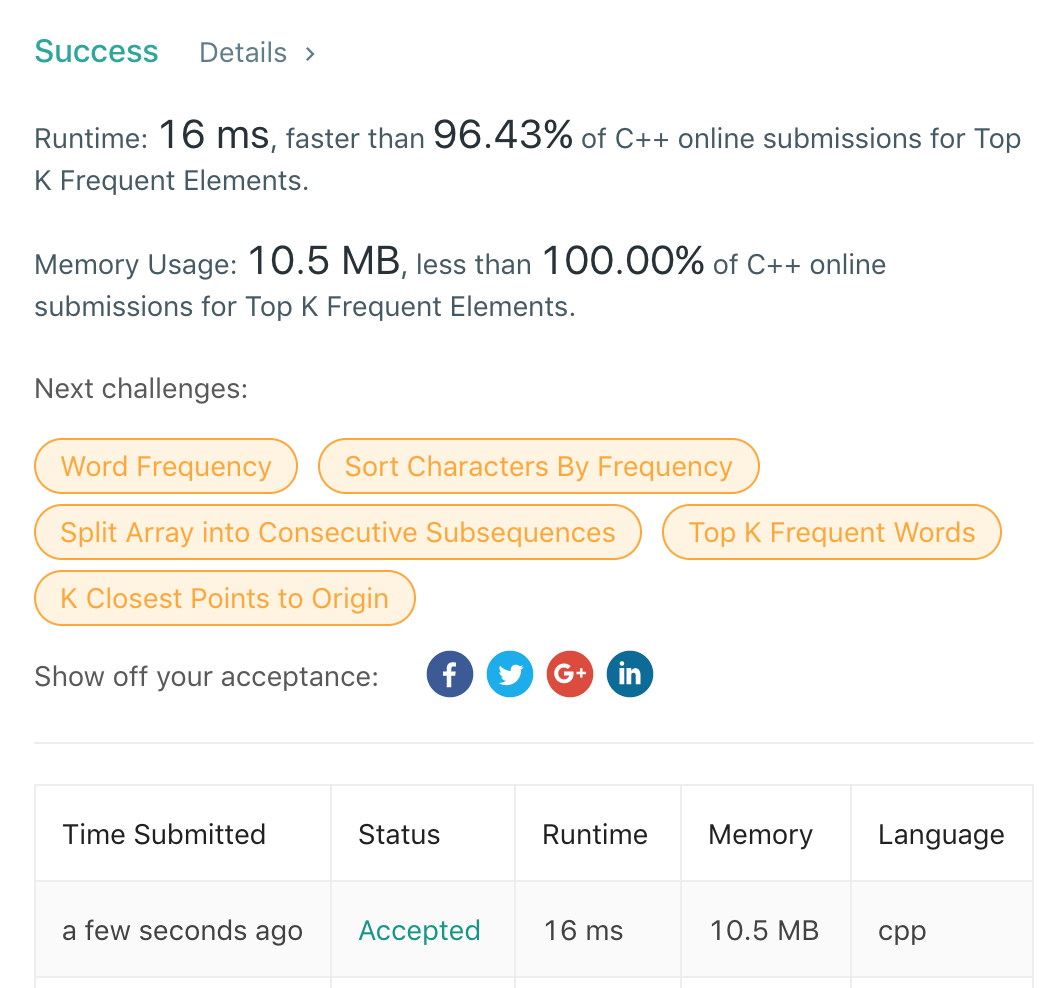The width and height of the screenshot is (1050, 988).
Task: Select the 'a few seconds ago' submission row
Action: tap(182, 931)
